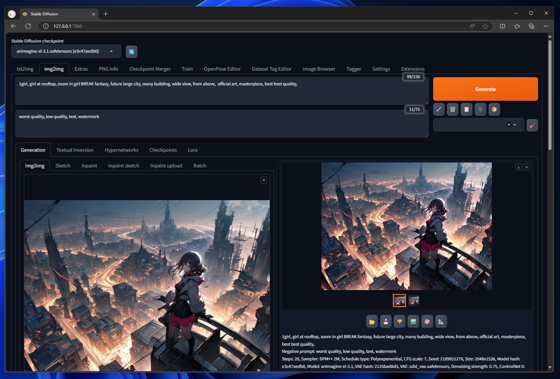
Task: Select the Lora tab
Action: pyautogui.click(x=192, y=150)
